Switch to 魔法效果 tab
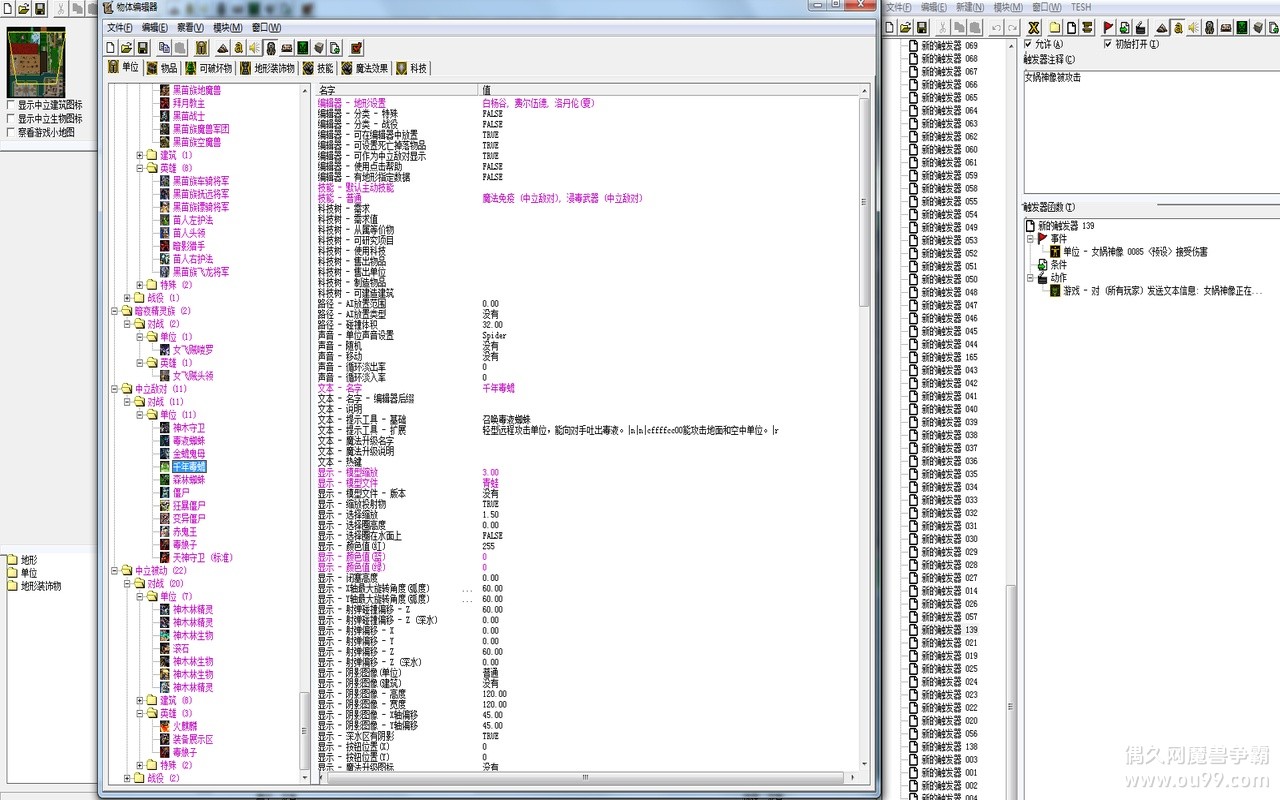Image resolution: width=1280 pixels, height=800 pixels. coord(365,68)
